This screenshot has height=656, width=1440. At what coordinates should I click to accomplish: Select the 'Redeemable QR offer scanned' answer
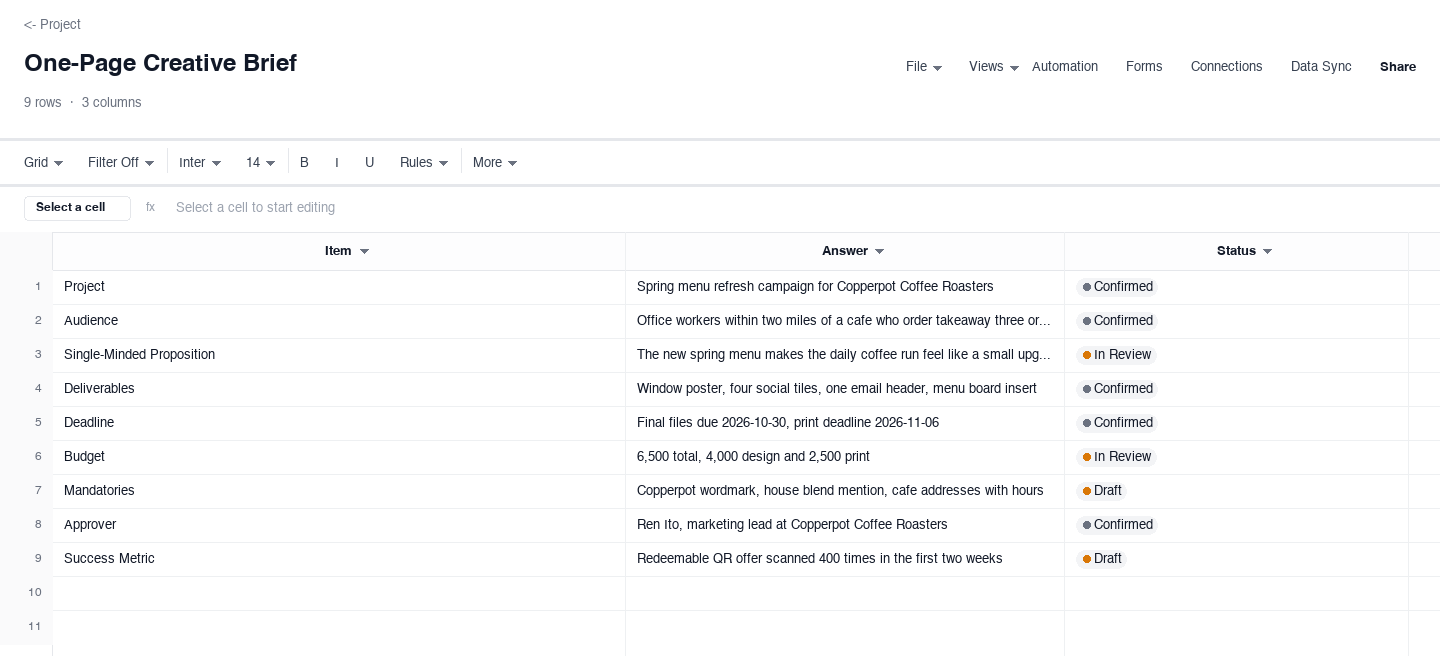[x=845, y=559]
